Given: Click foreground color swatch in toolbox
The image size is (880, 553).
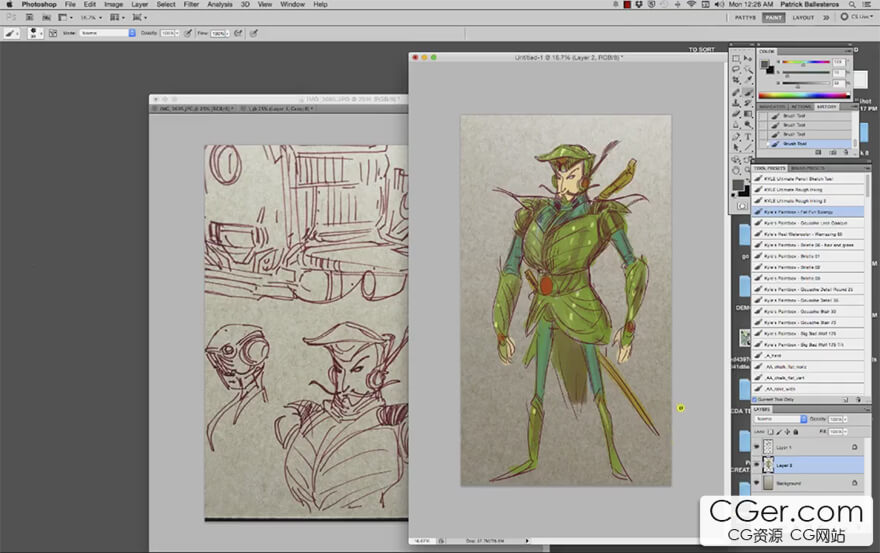Looking at the screenshot, I should [738, 185].
